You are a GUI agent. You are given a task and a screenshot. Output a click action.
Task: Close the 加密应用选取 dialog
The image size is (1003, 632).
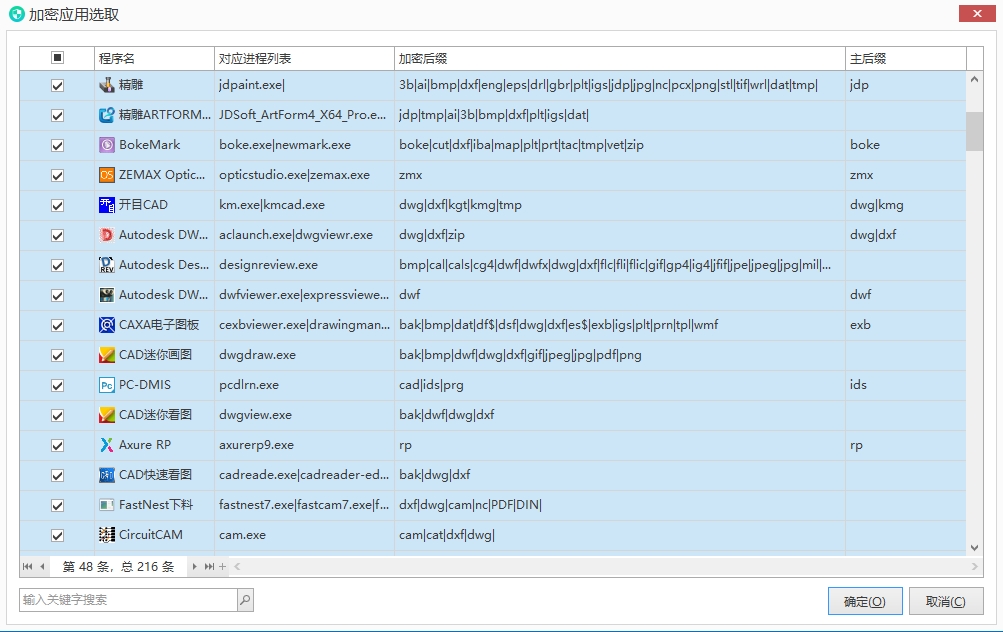[x=977, y=13]
